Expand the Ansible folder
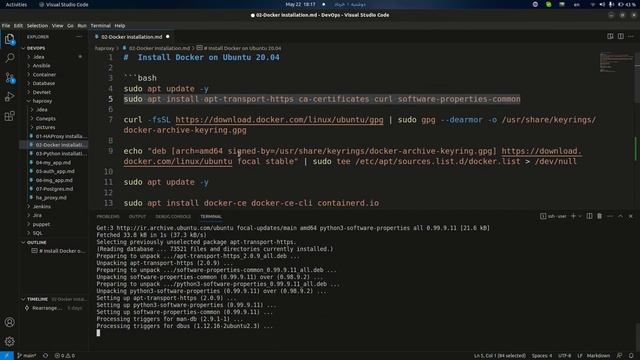Screen dimensions: 640x360 (x=41, y=65)
